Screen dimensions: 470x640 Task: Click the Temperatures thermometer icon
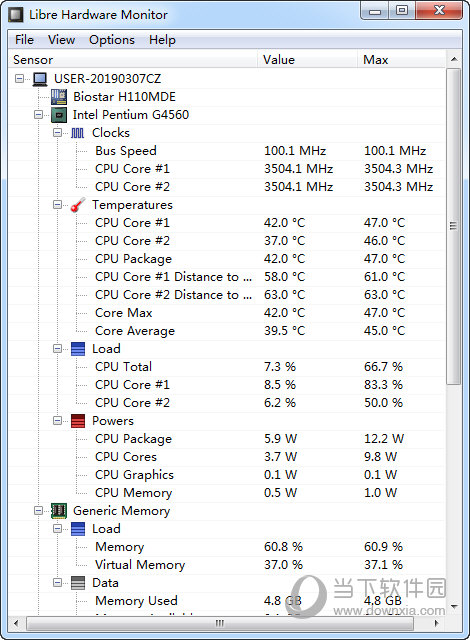78,205
